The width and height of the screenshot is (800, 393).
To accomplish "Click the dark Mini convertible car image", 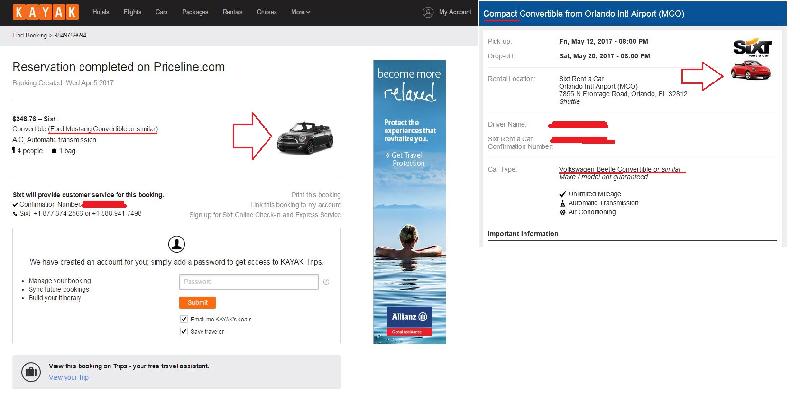I will click(x=305, y=138).
